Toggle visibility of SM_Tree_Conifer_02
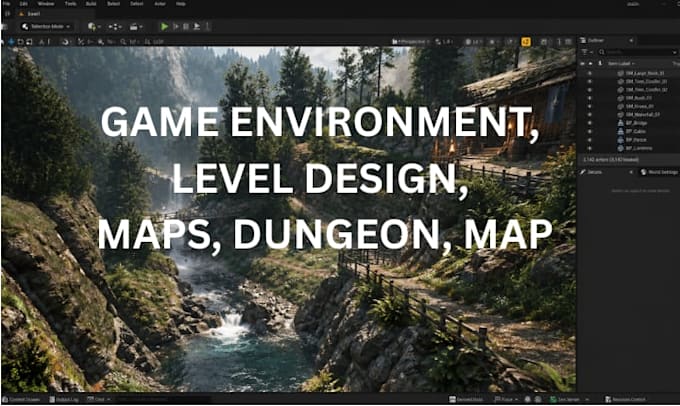The height and width of the screenshot is (406, 680). pos(589,90)
